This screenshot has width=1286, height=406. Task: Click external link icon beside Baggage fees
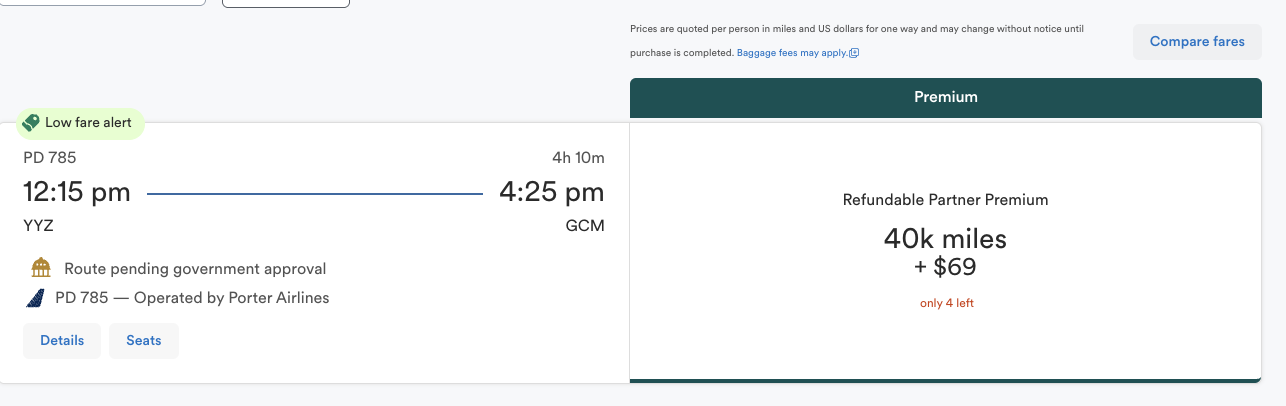tap(854, 53)
